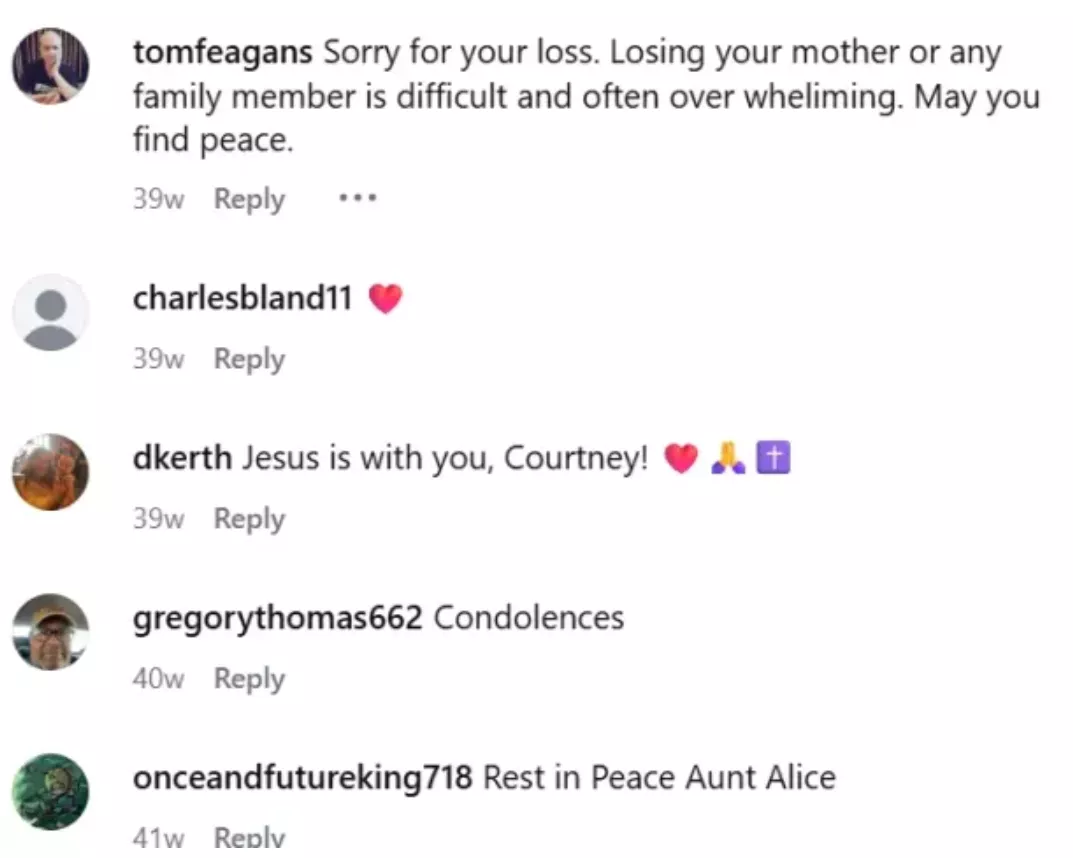The image size is (1073, 858).
Task: View gregorythomas662 profile avatar
Action: point(50,632)
